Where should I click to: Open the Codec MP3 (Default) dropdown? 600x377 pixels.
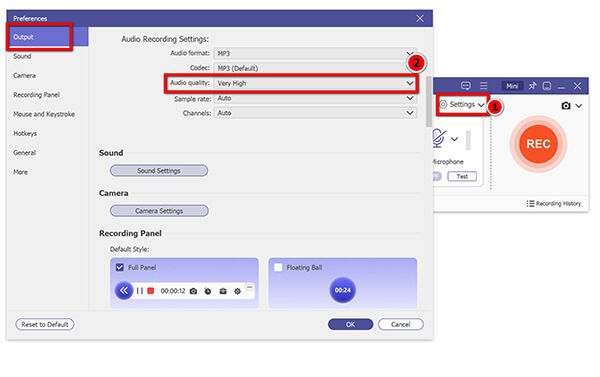click(x=315, y=68)
